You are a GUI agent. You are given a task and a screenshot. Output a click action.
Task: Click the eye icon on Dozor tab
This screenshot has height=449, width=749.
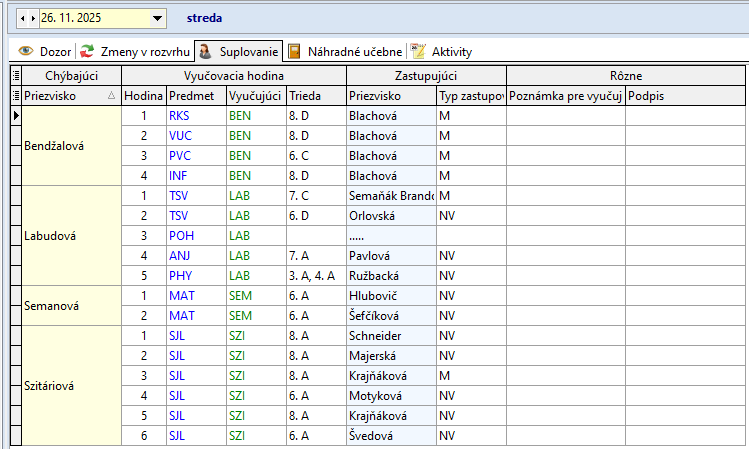click(26, 51)
